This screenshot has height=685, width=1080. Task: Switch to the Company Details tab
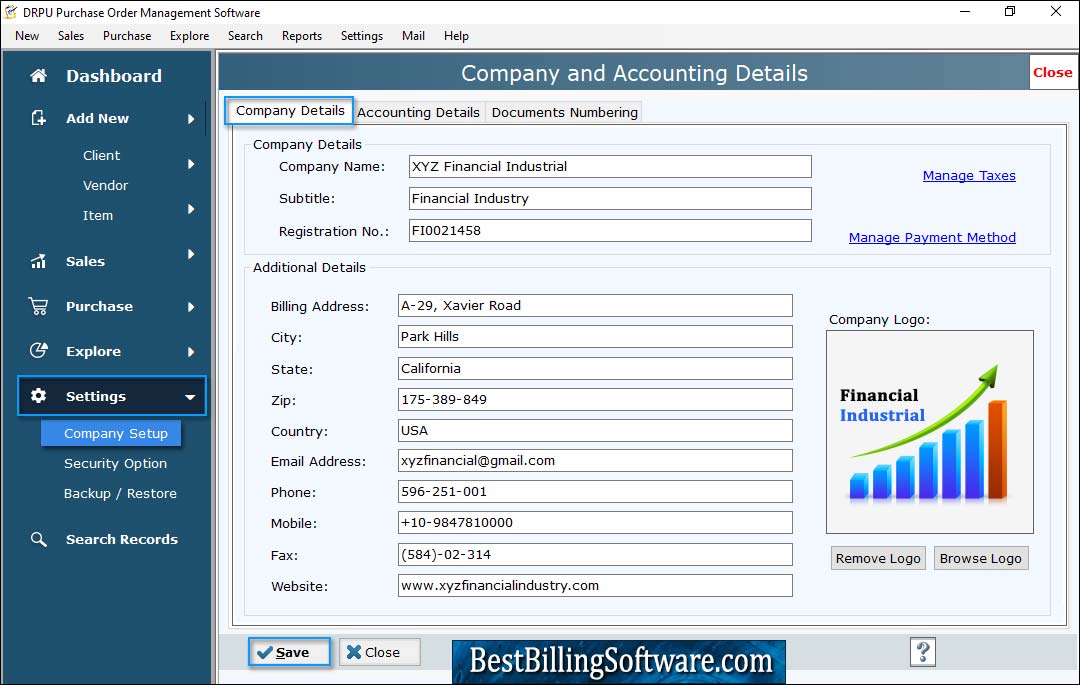[289, 111]
